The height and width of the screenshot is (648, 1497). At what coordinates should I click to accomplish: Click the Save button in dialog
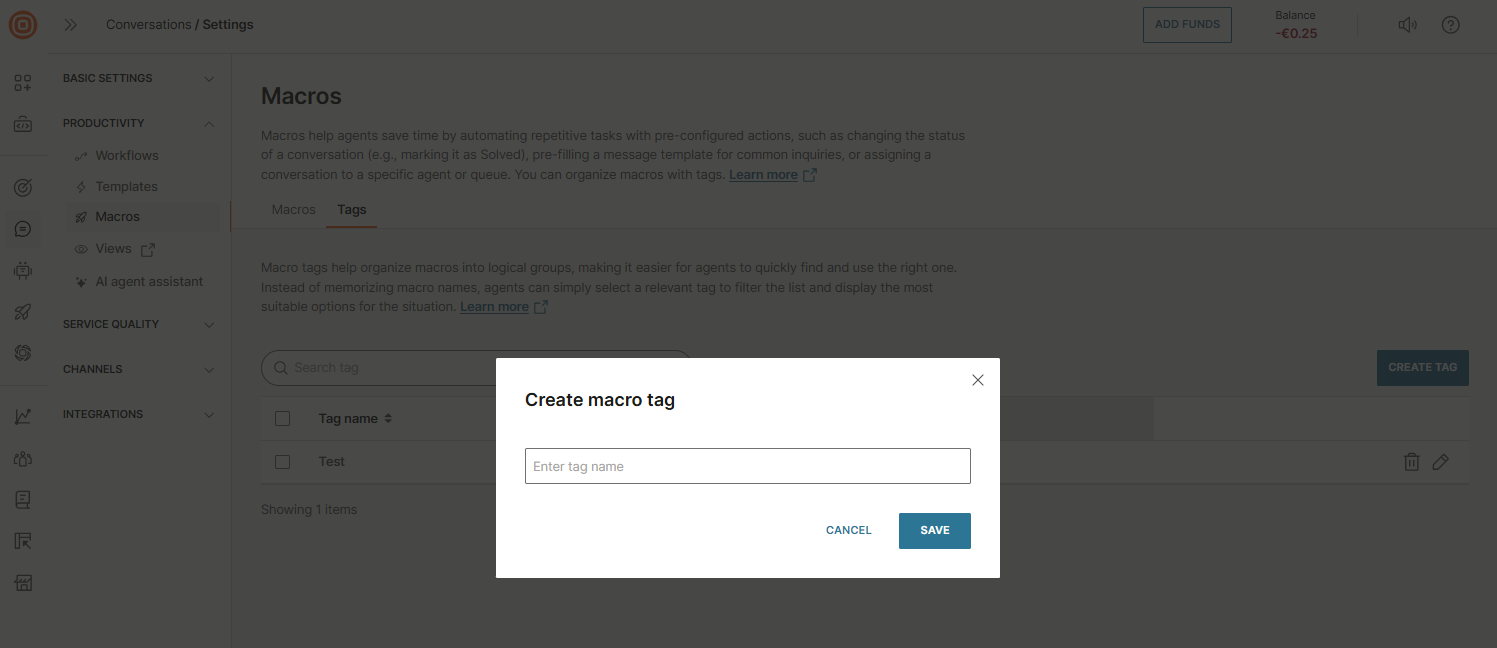pyautogui.click(x=934, y=530)
